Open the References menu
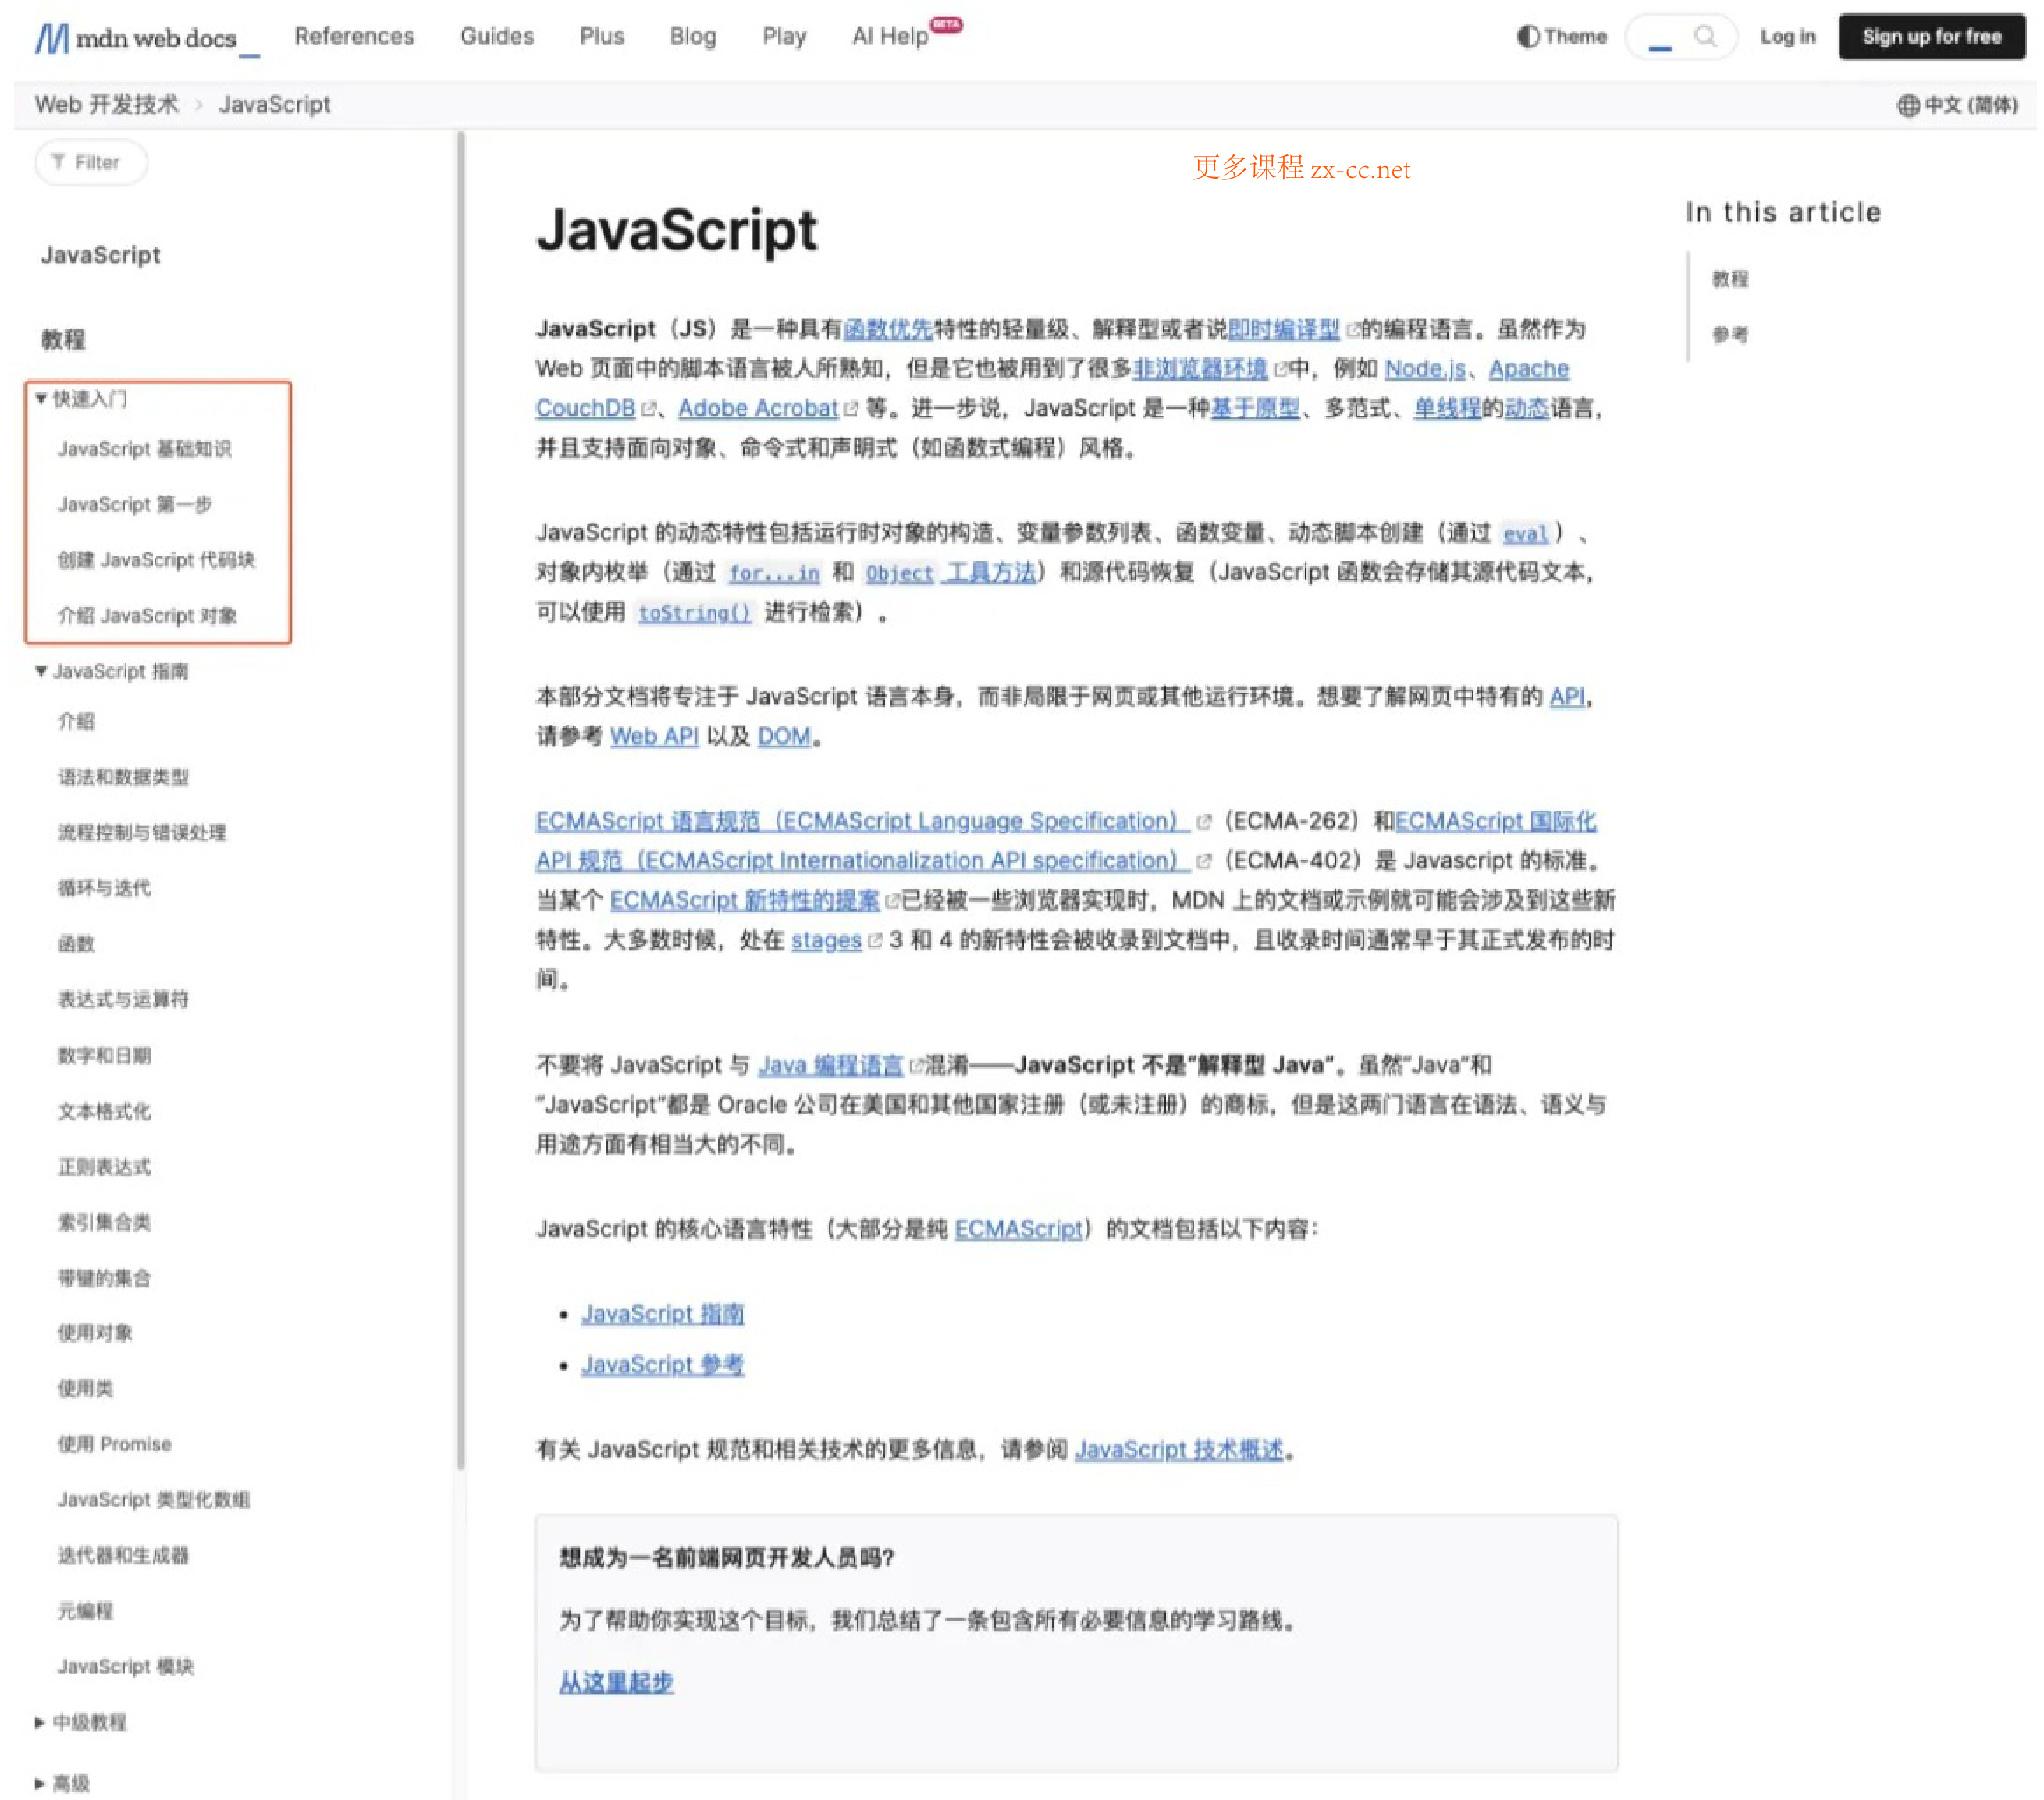Image resolution: width=2044 pixels, height=1800 pixels. [x=354, y=37]
